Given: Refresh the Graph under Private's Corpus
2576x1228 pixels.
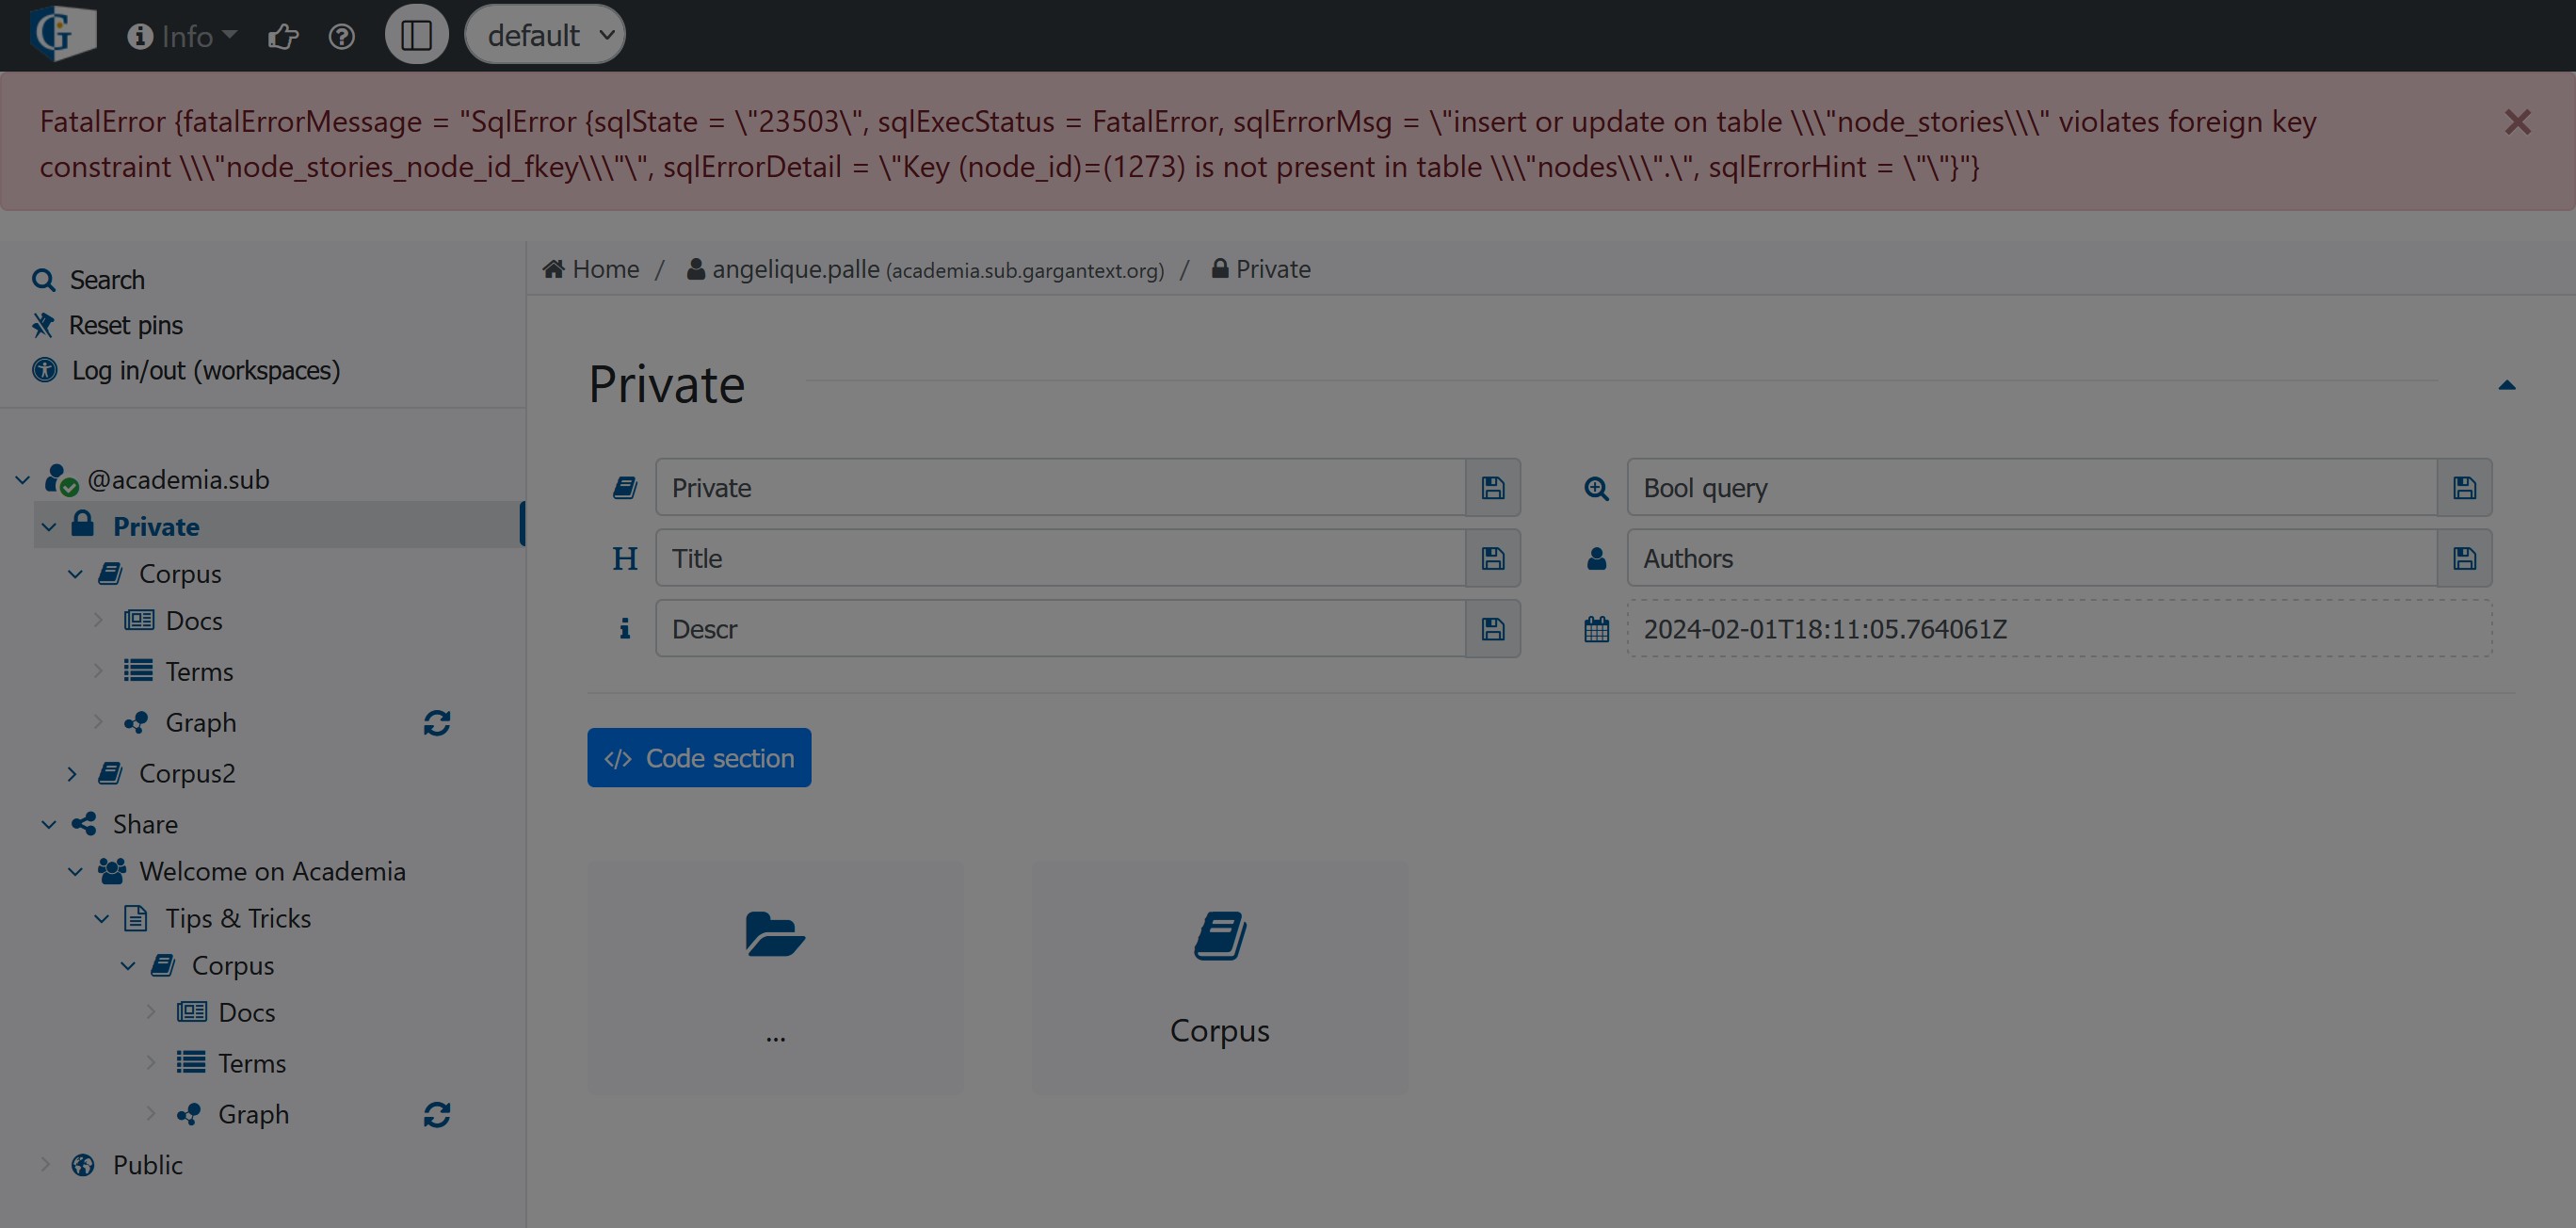Looking at the screenshot, I should (x=437, y=722).
